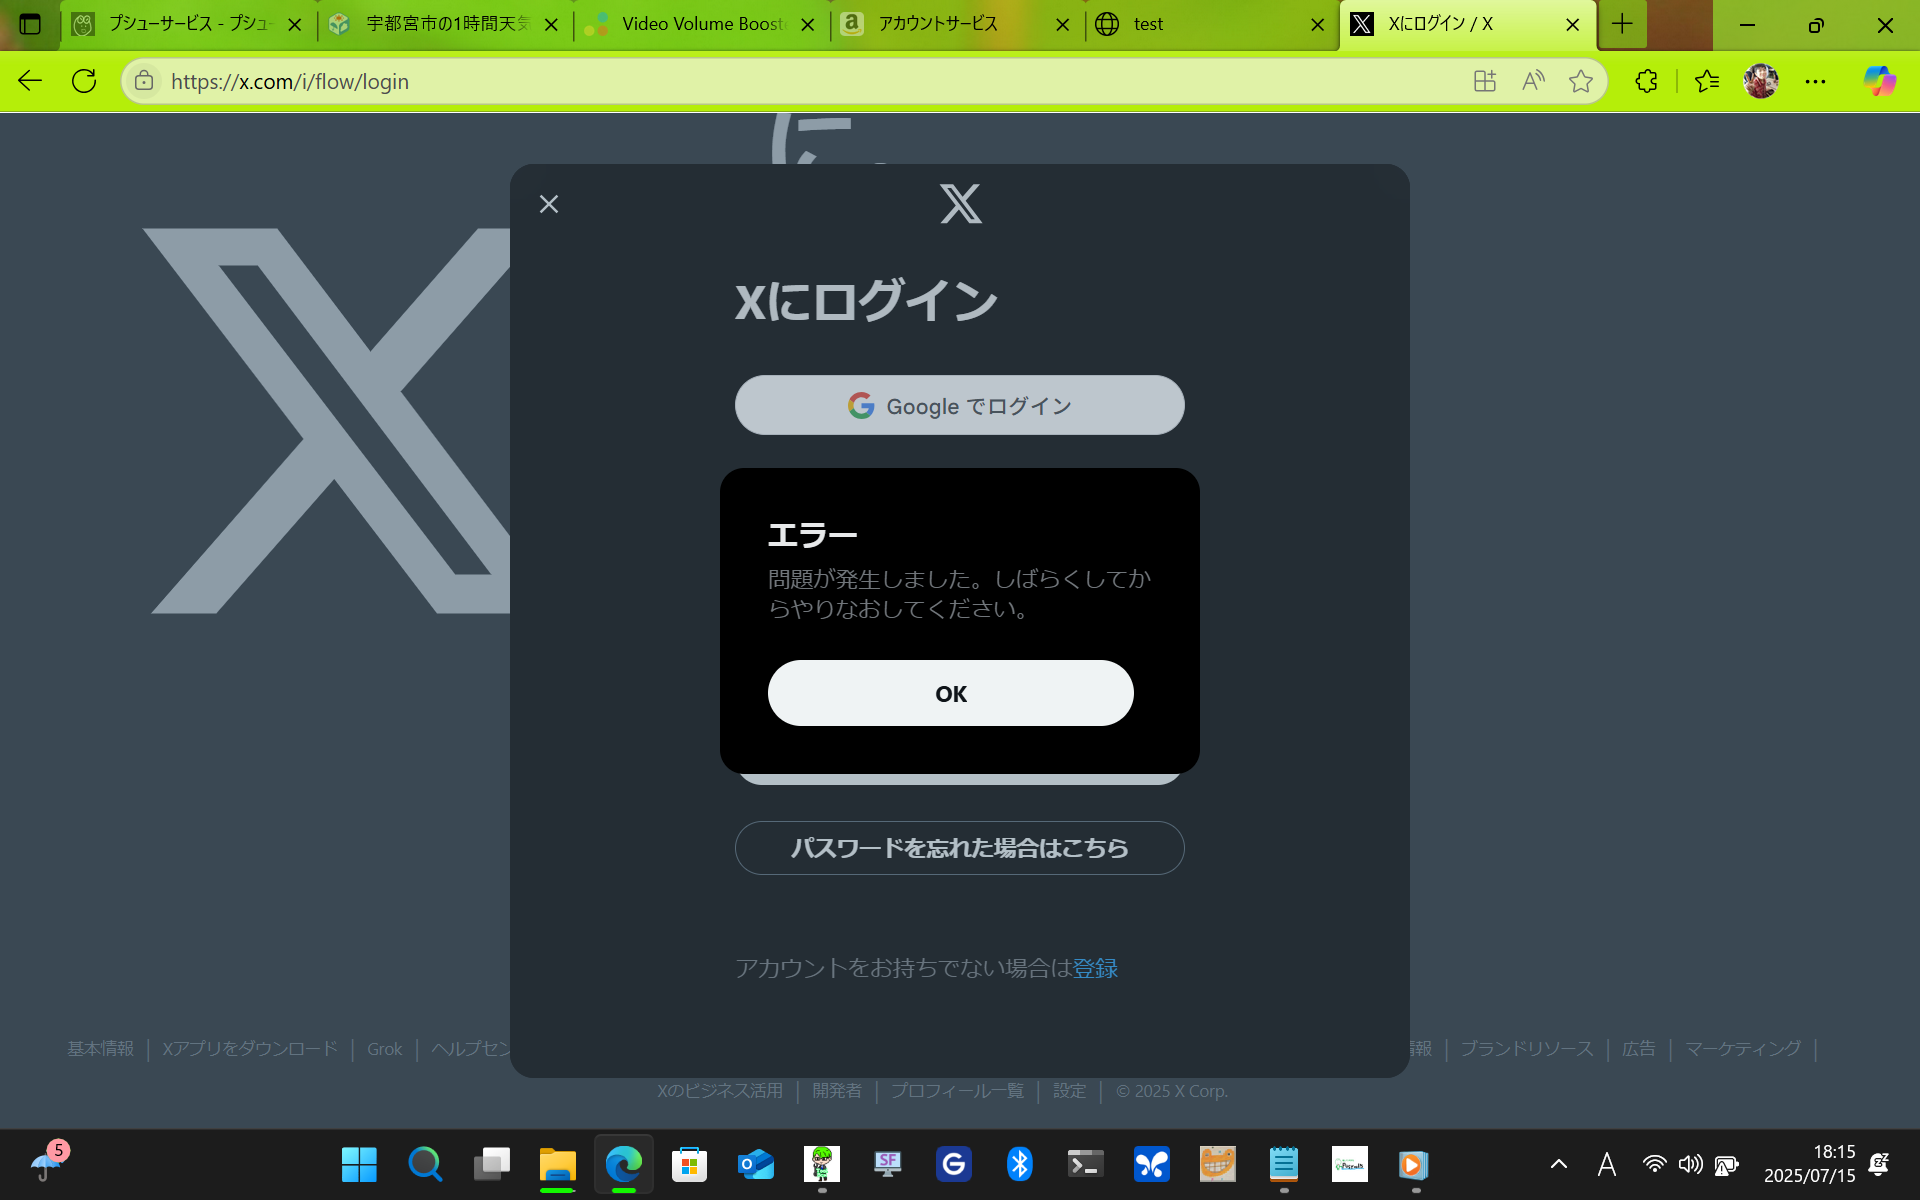1920x1200 pixels.
Task: Go back with the browser back arrow
Action: coord(30,81)
